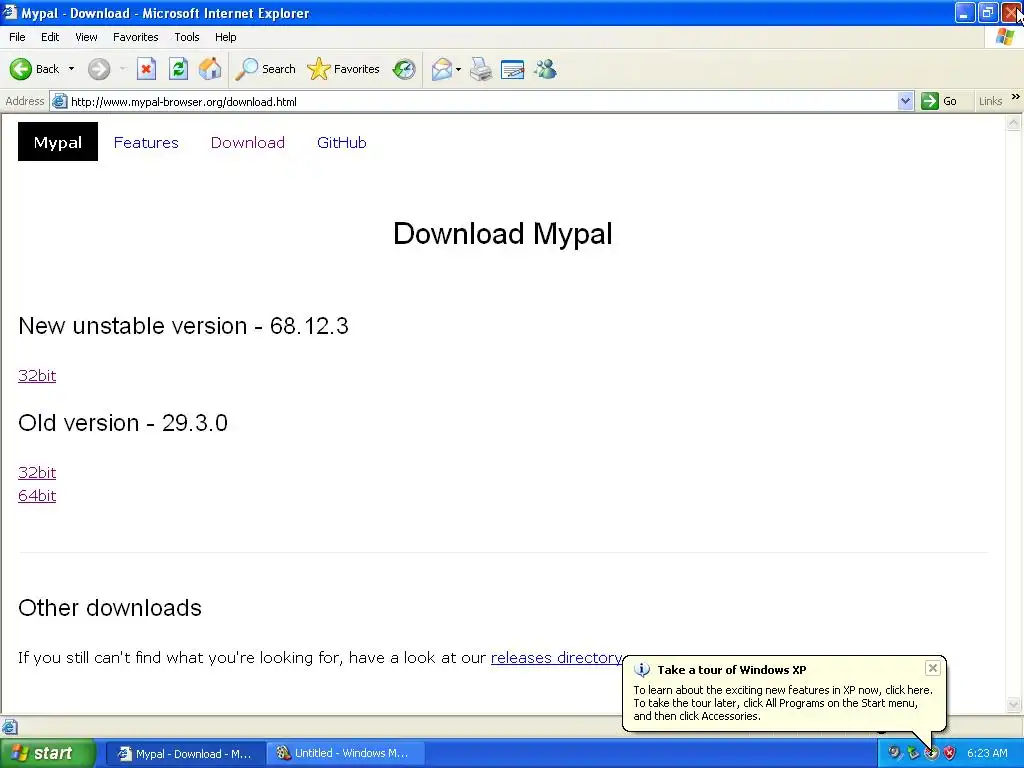The image size is (1024, 768).
Task: Expand the Links toolbar chevron
Action: coord(1016,97)
